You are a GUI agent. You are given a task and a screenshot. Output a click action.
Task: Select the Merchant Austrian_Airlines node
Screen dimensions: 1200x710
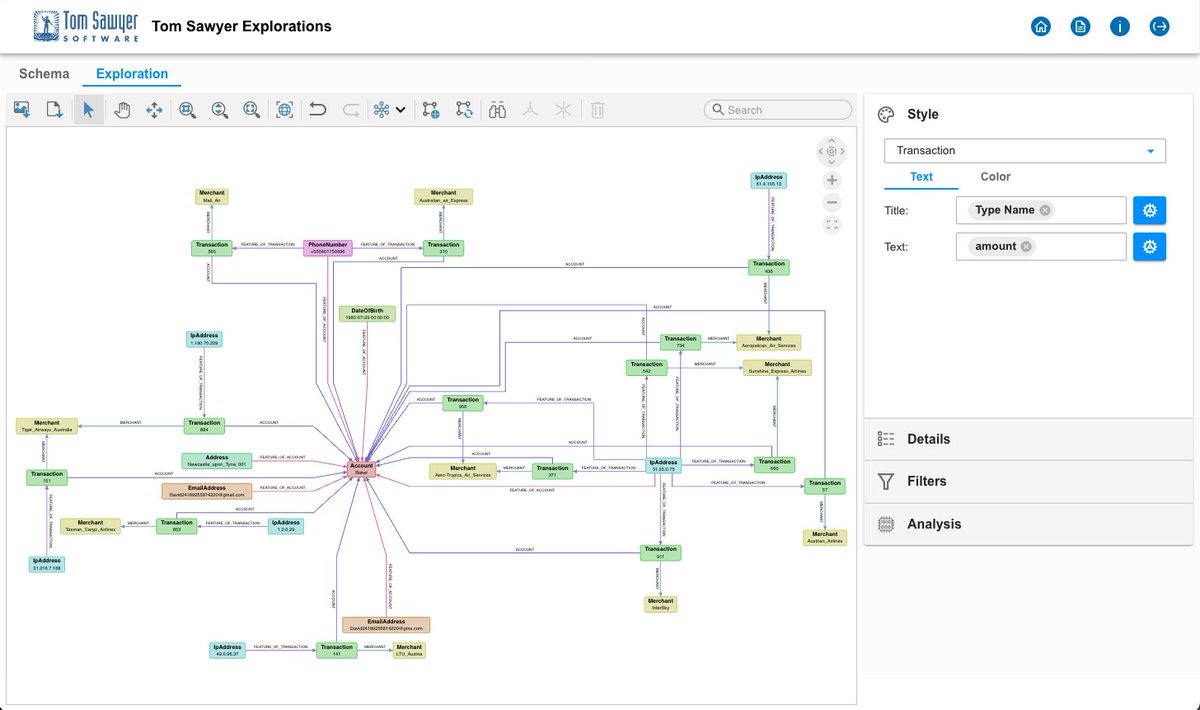[825, 537]
